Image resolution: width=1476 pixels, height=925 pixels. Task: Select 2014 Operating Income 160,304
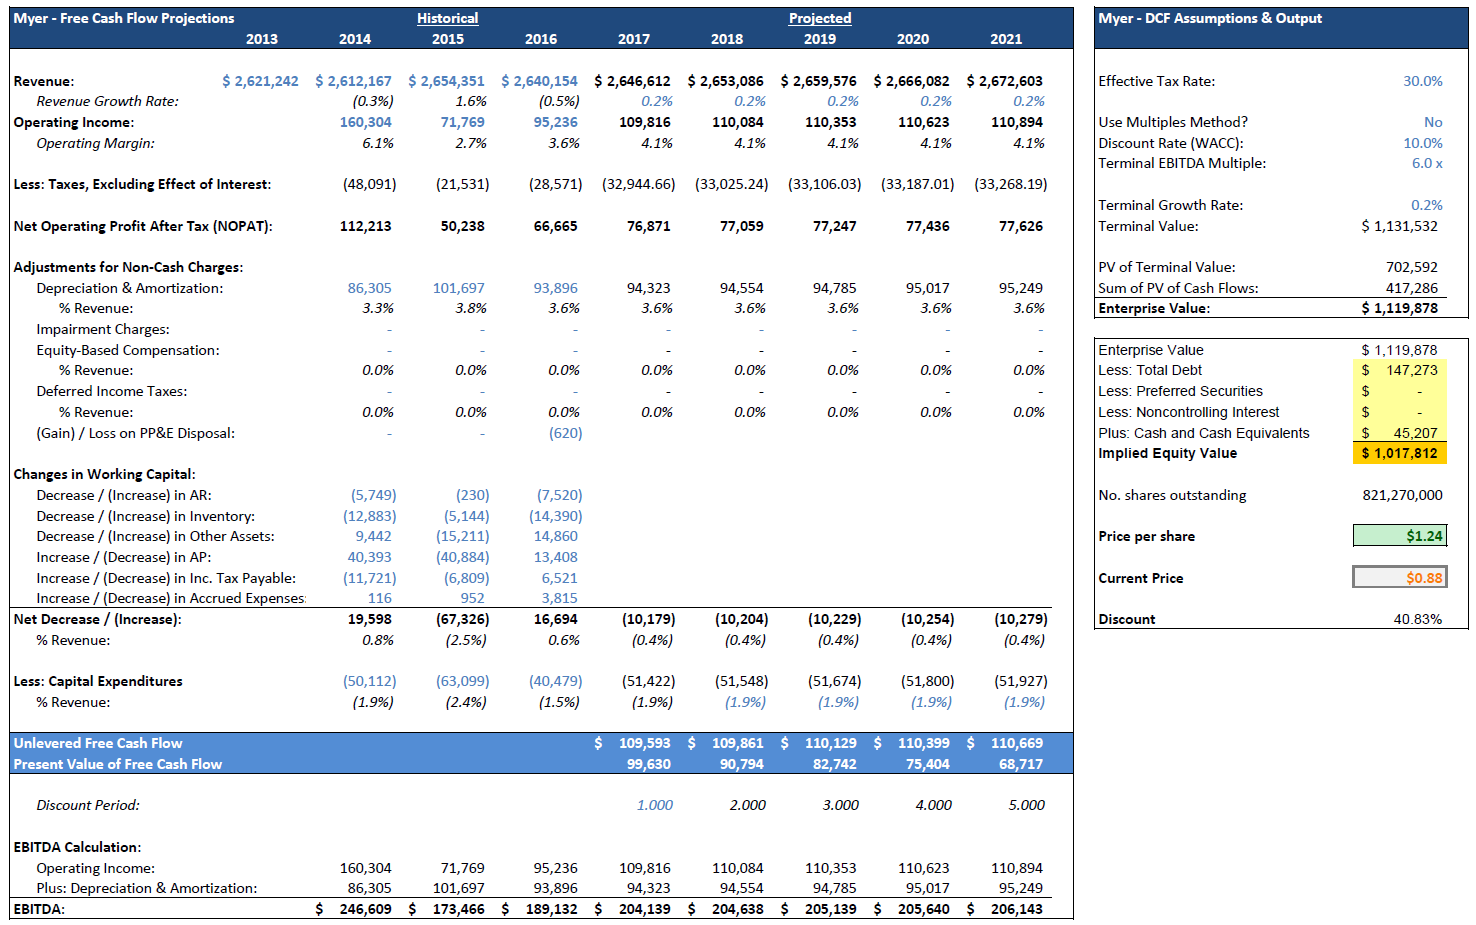coord(365,122)
